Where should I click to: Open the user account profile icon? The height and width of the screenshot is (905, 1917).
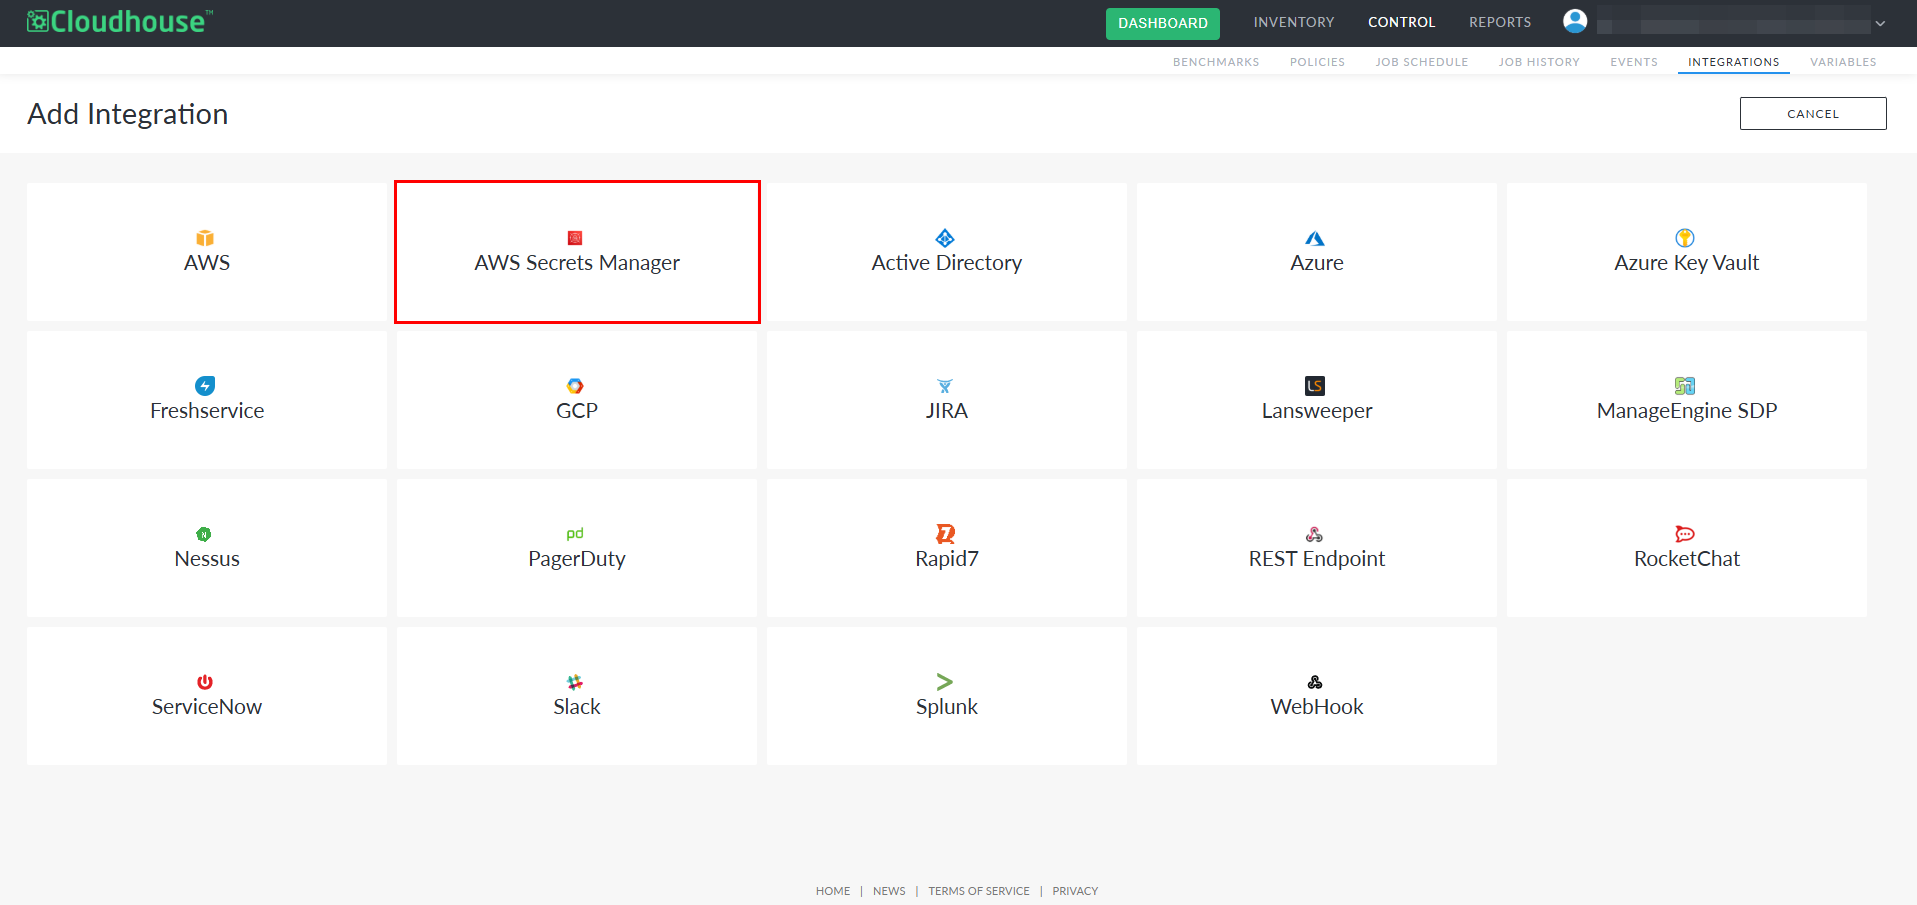(1575, 21)
